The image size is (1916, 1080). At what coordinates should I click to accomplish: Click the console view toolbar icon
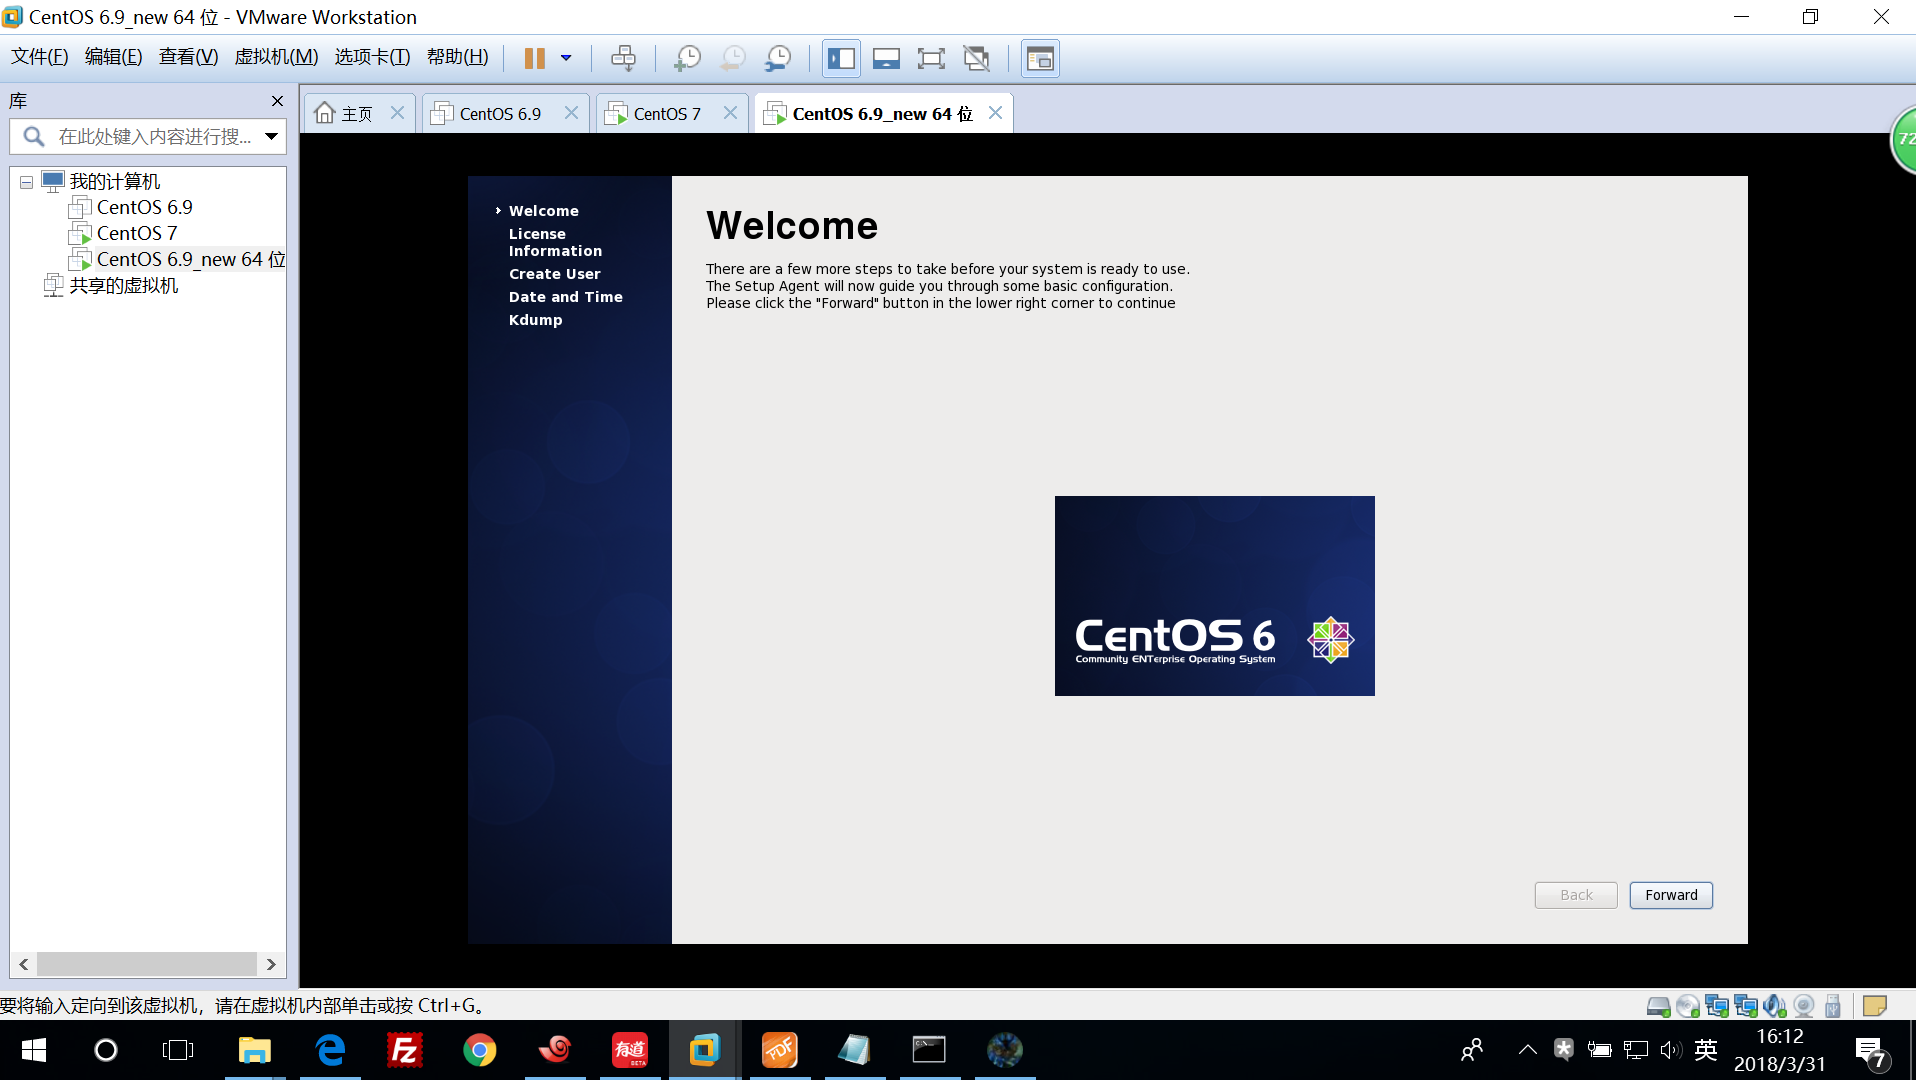[x=1040, y=58]
